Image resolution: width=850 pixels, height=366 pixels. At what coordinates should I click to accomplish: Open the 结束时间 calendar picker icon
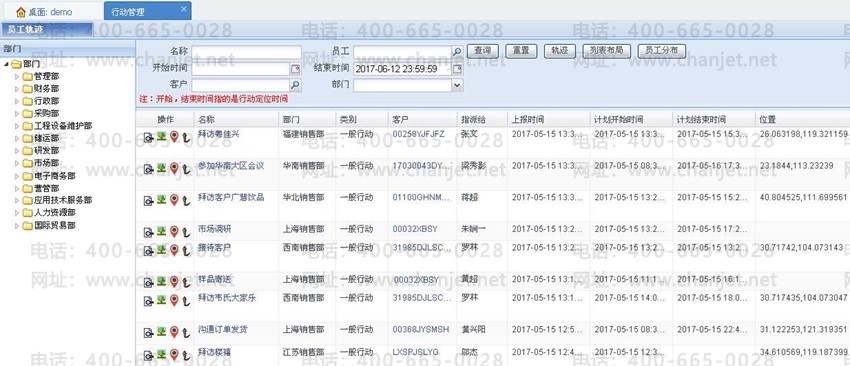pyautogui.click(x=458, y=69)
